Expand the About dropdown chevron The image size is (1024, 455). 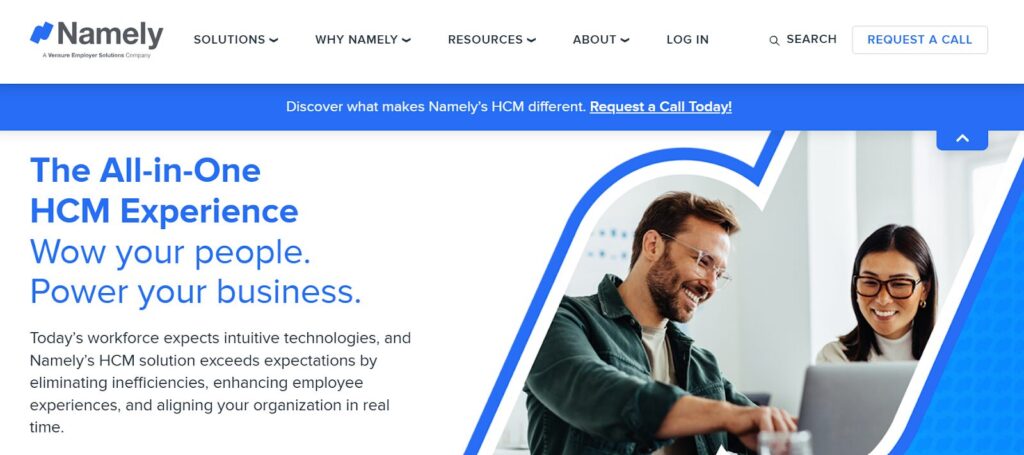pyautogui.click(x=624, y=40)
